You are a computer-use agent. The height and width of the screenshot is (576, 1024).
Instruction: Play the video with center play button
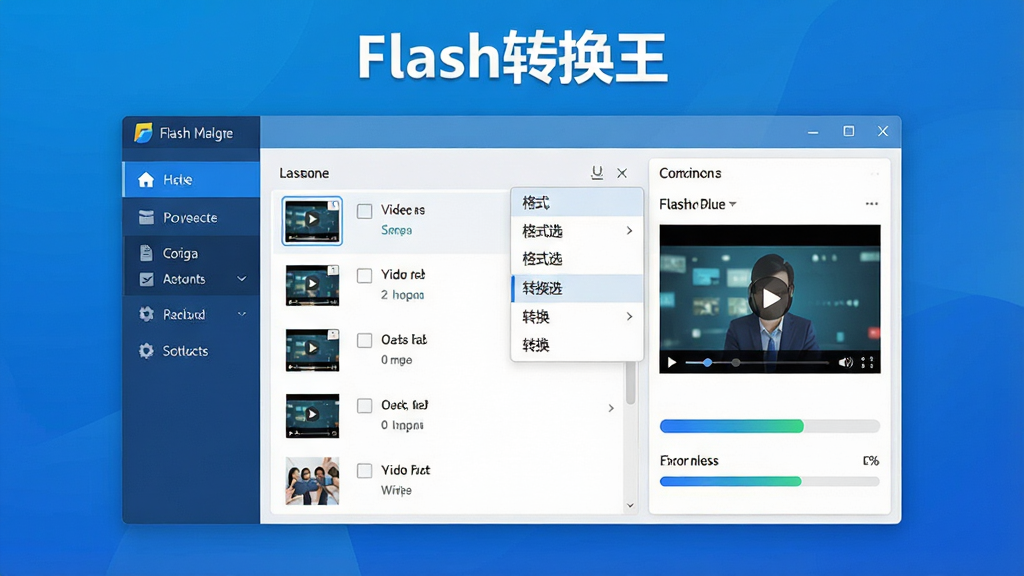point(770,298)
